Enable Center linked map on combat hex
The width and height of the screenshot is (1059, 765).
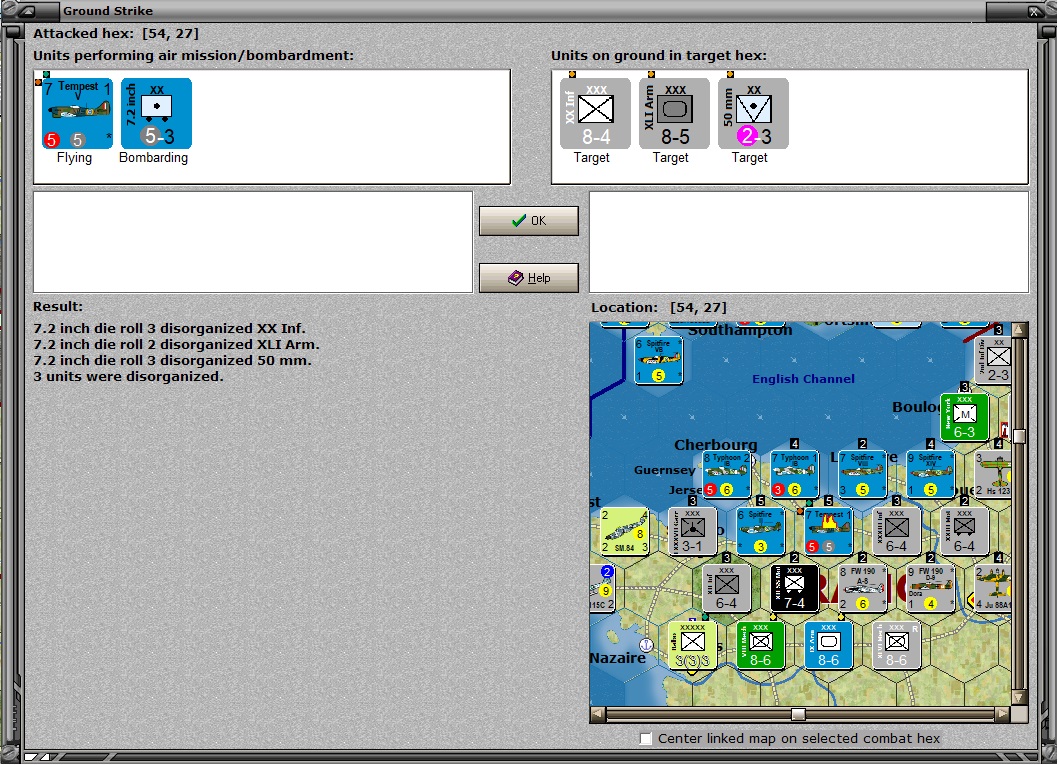point(646,739)
